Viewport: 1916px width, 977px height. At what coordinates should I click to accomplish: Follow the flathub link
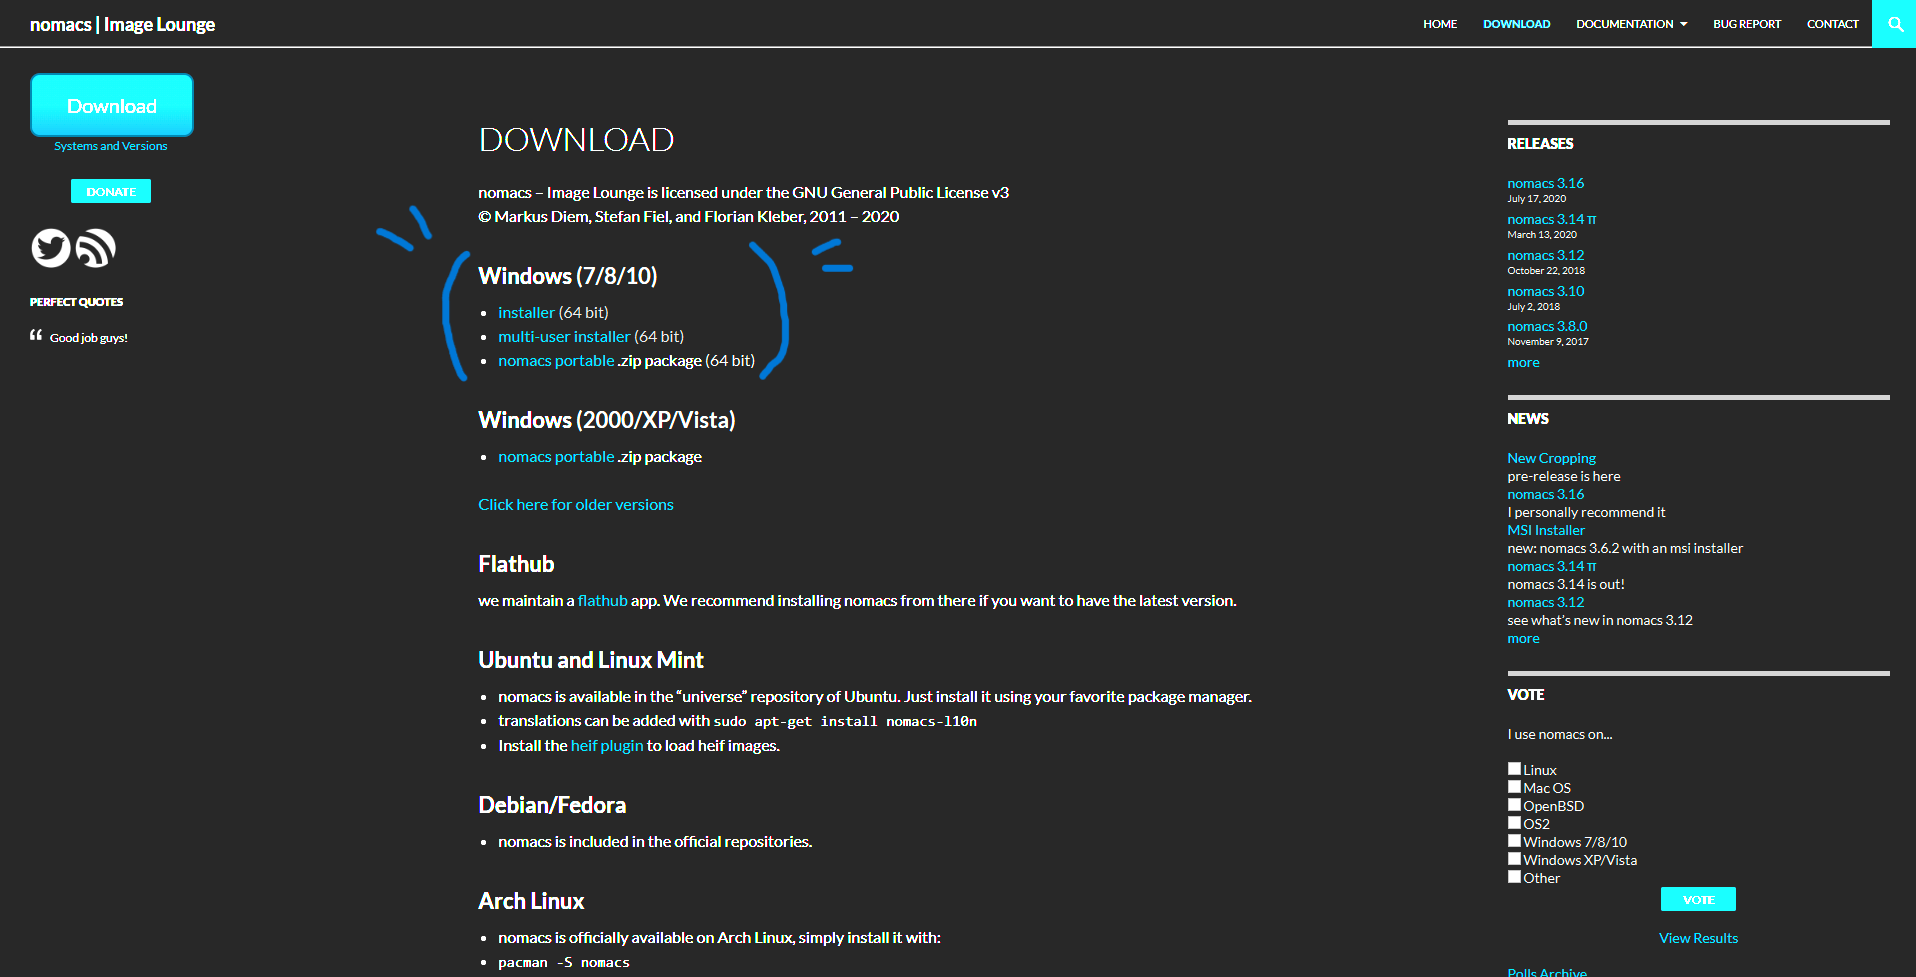click(x=602, y=601)
